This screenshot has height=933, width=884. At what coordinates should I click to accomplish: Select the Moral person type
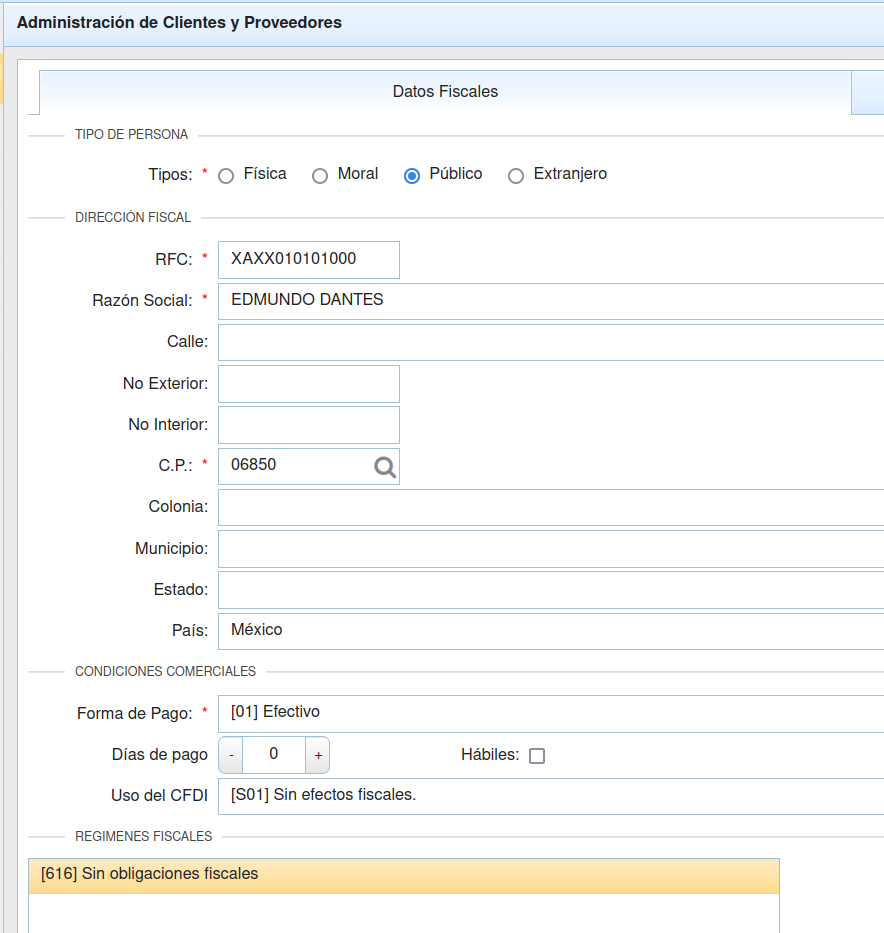(x=320, y=176)
